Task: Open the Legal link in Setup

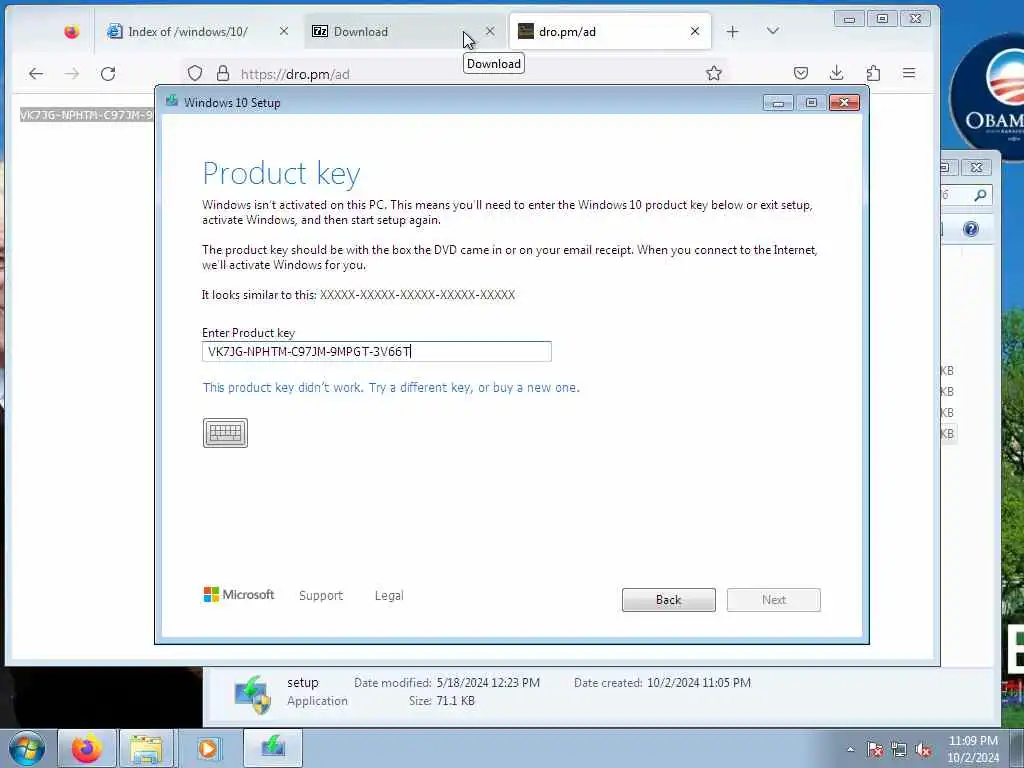Action: click(389, 595)
